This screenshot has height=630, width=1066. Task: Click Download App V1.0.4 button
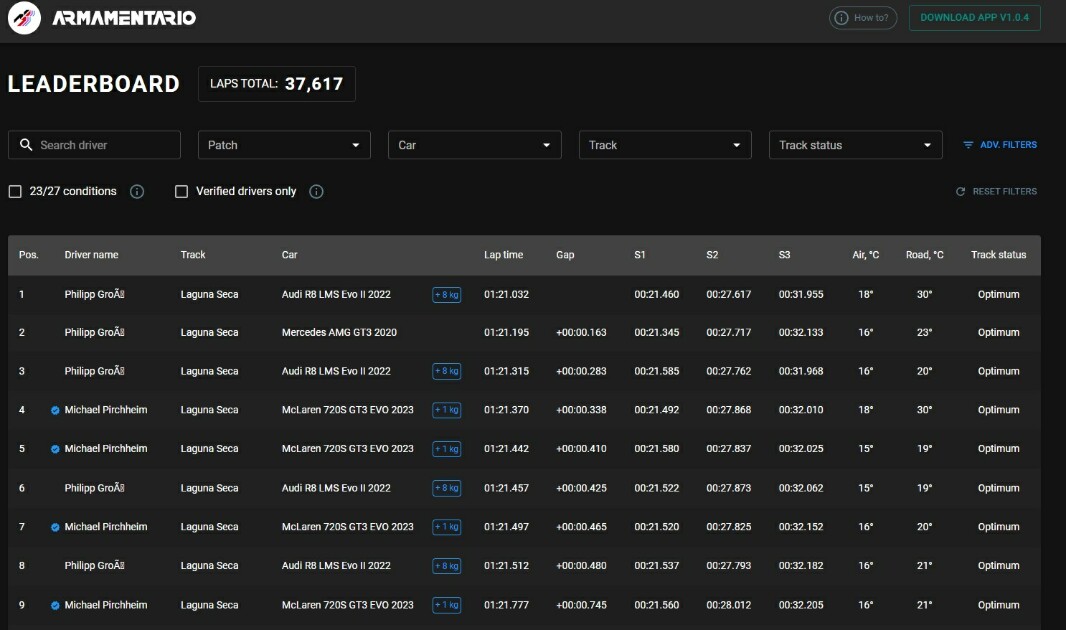(x=974, y=18)
